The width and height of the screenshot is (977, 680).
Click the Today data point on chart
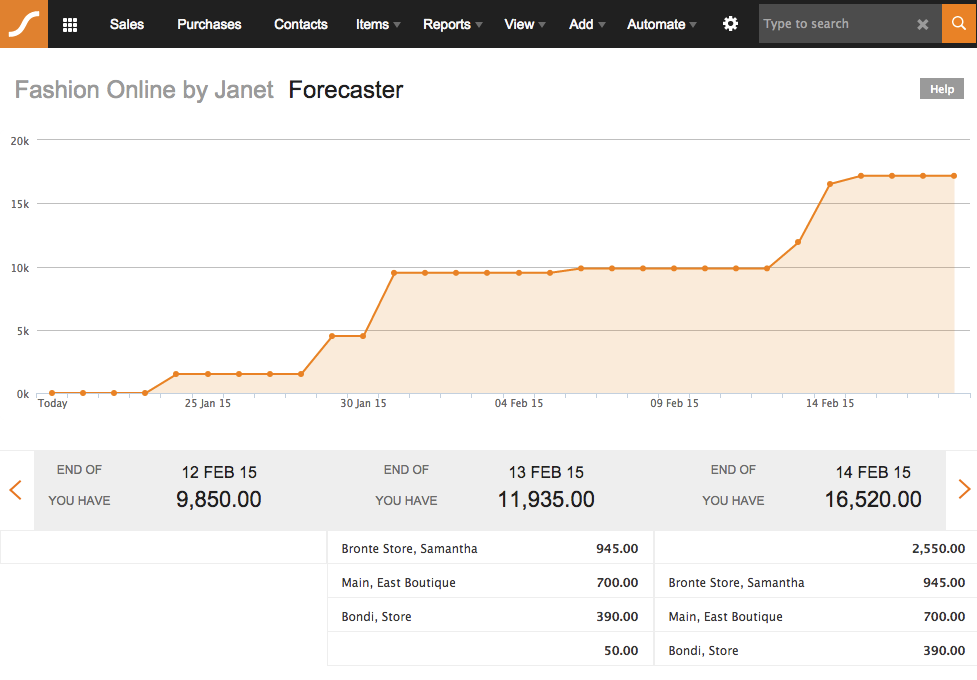(52, 393)
